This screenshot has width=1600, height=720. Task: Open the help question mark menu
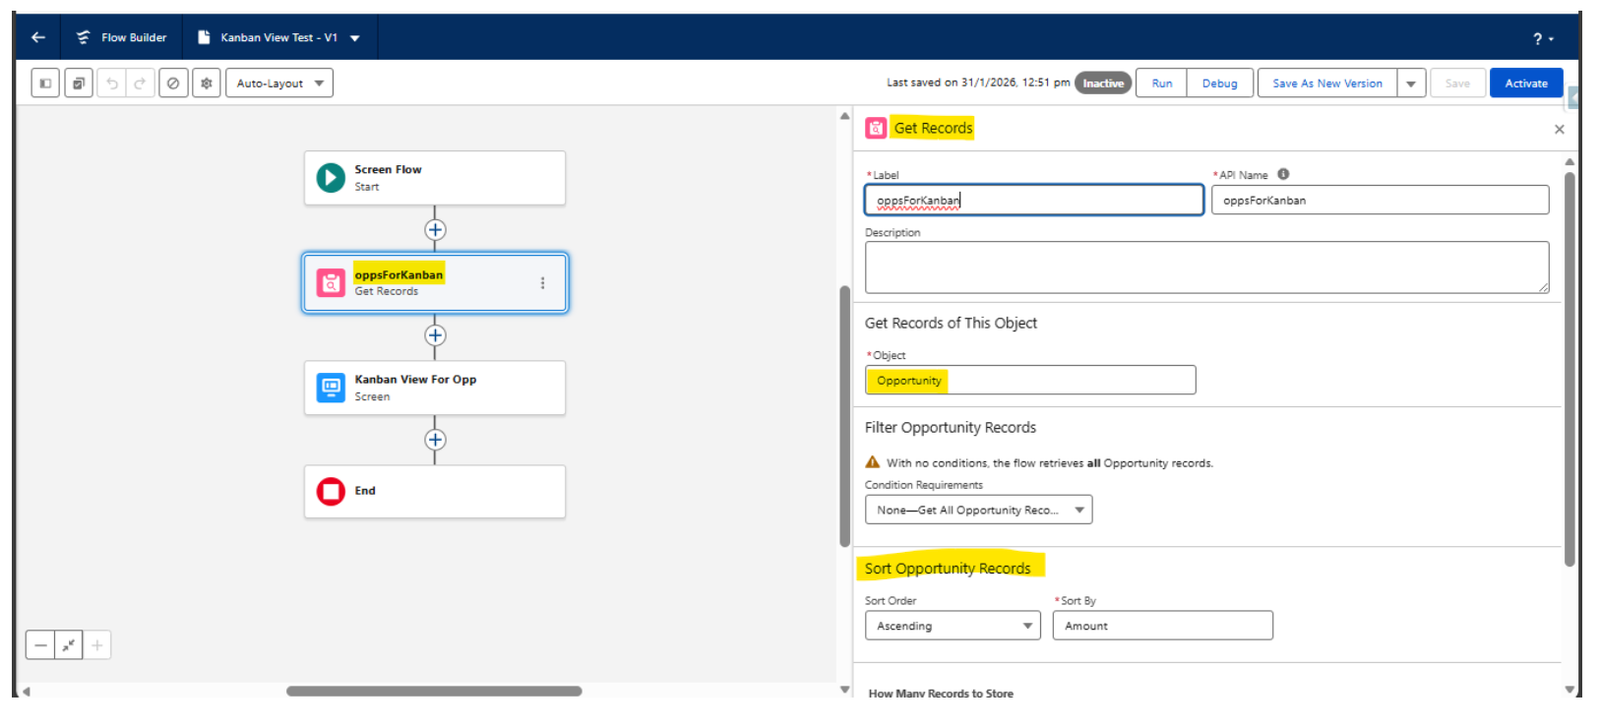(1543, 39)
